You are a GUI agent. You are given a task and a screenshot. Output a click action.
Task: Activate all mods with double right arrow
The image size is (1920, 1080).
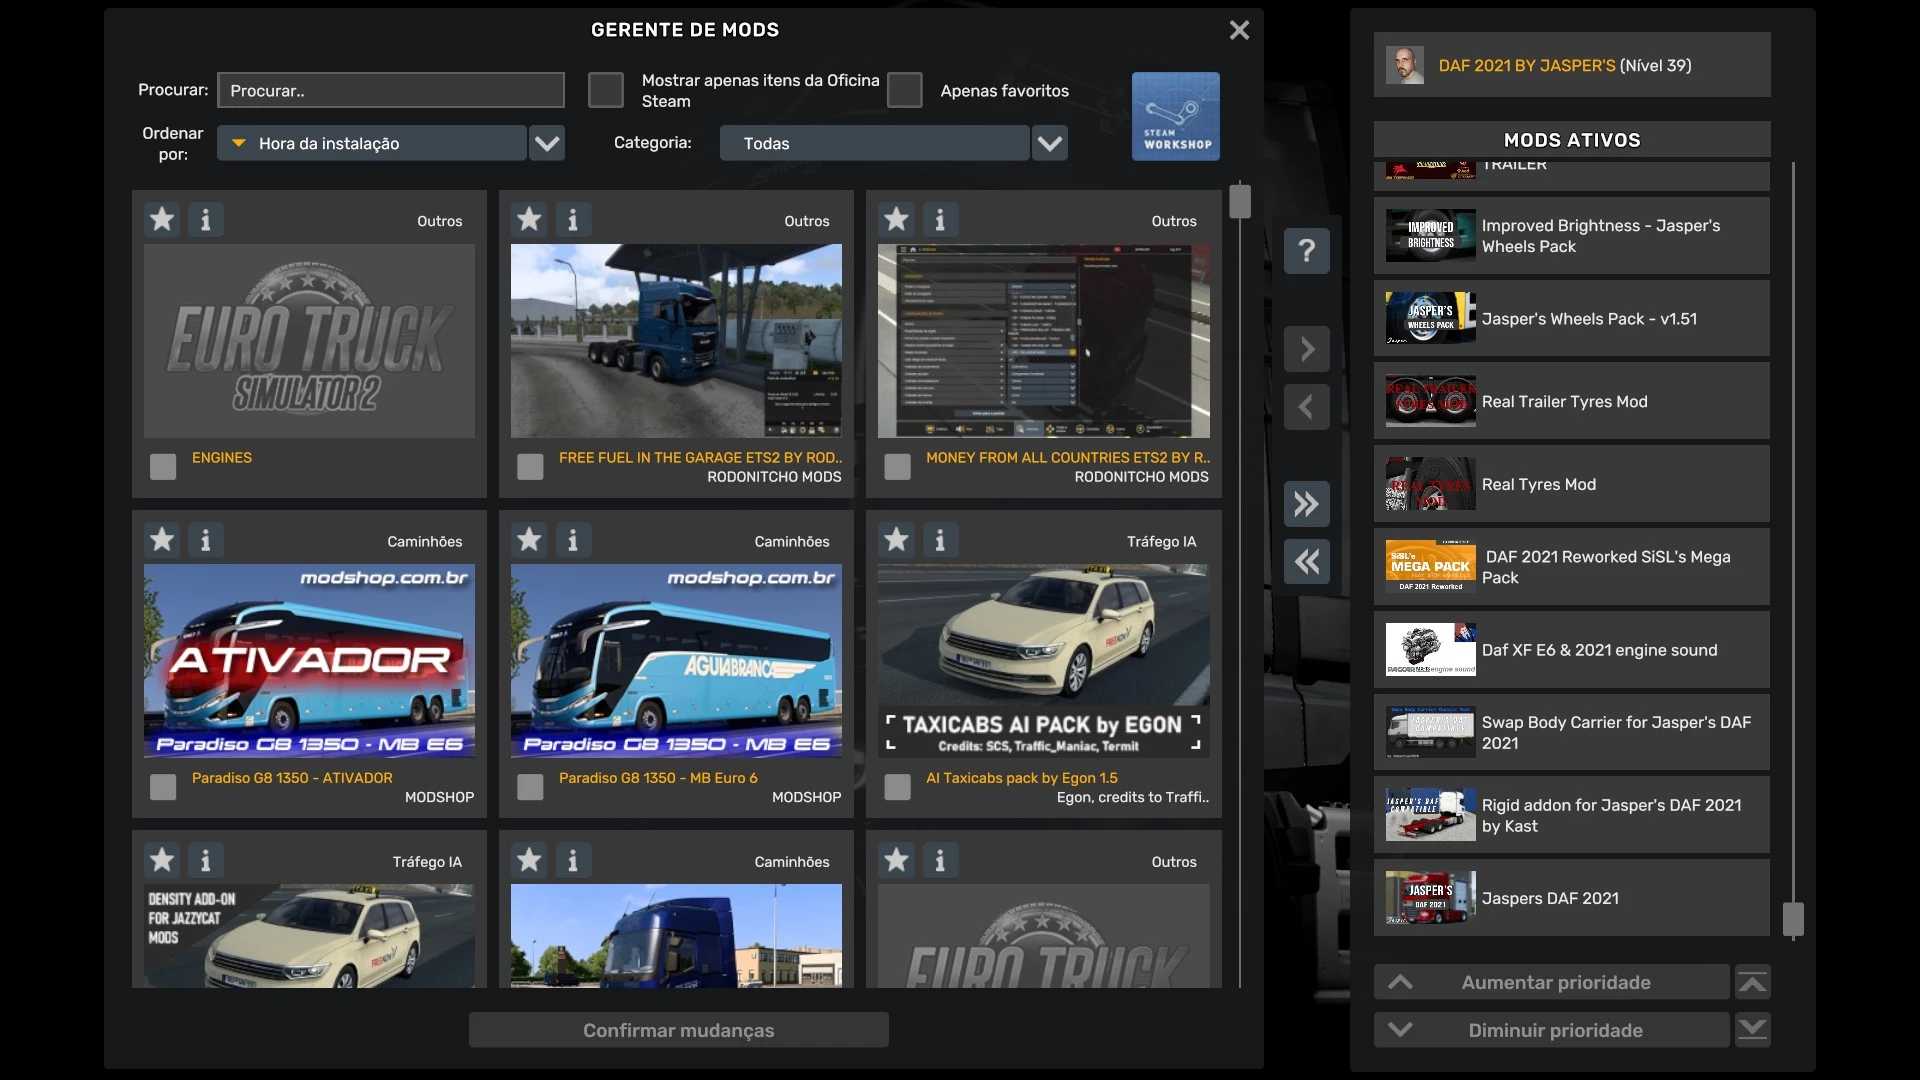point(1306,504)
